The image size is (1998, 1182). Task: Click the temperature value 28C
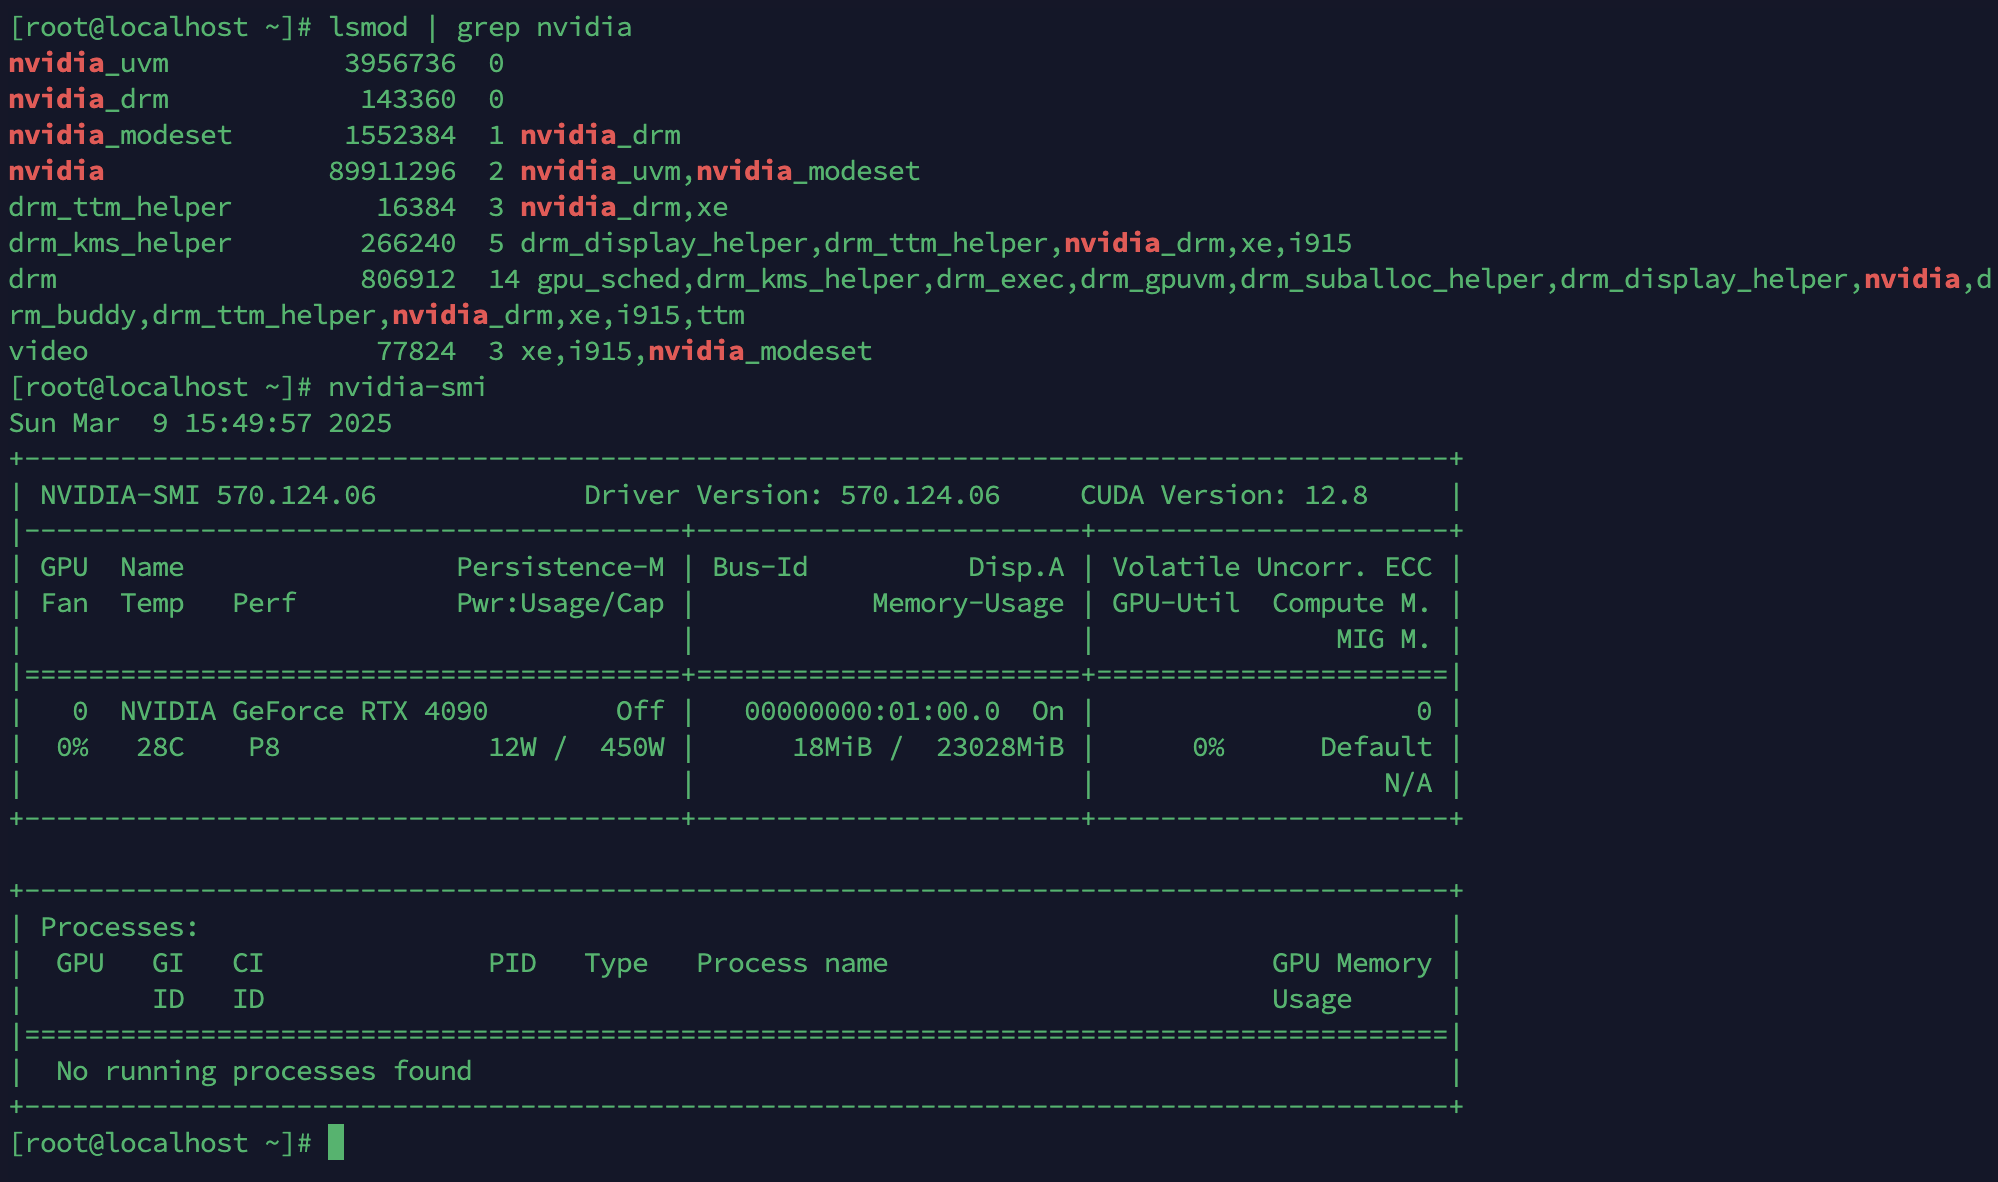tap(160, 747)
